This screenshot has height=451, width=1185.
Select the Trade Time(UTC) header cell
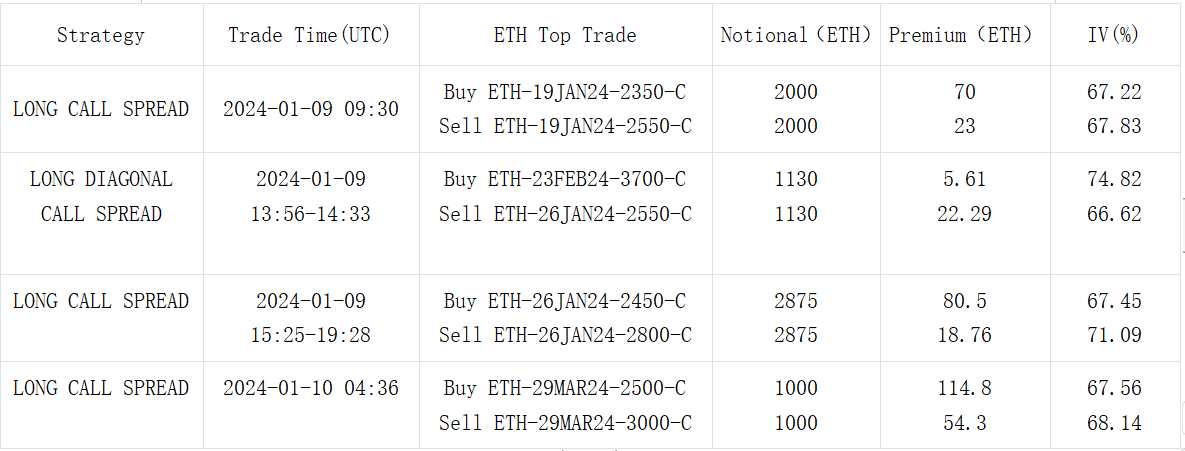tap(309, 35)
